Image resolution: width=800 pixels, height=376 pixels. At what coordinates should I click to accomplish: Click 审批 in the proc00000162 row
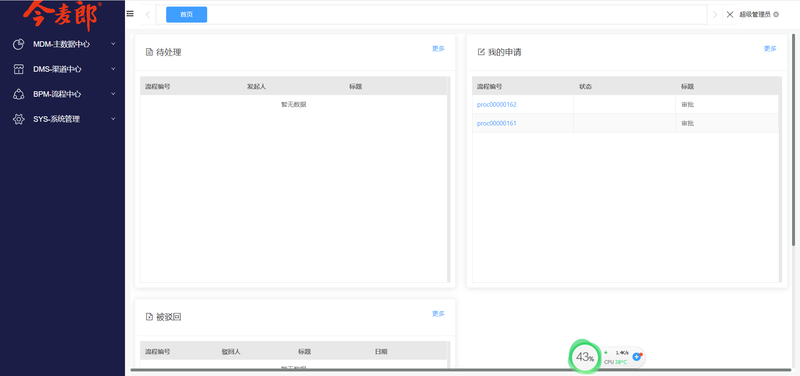point(687,105)
